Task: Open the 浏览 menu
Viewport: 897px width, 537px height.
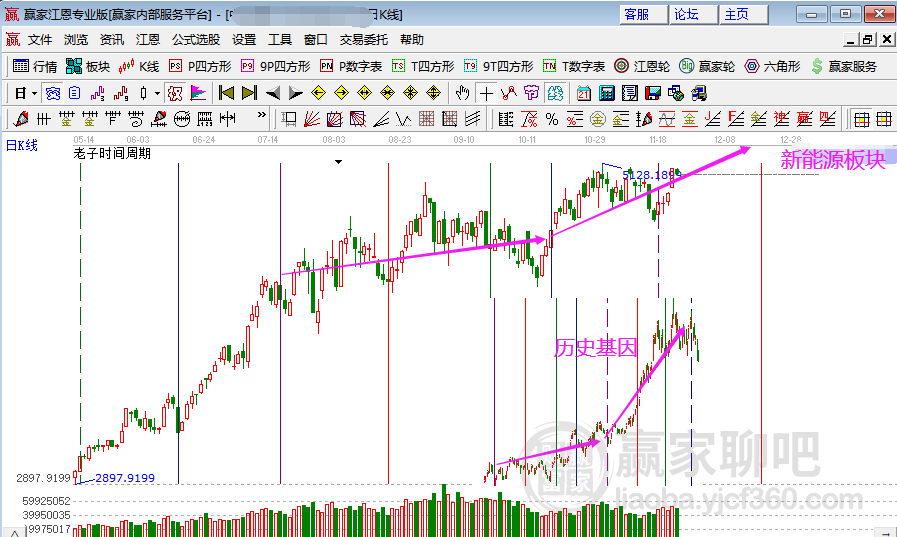Action: click(76, 39)
